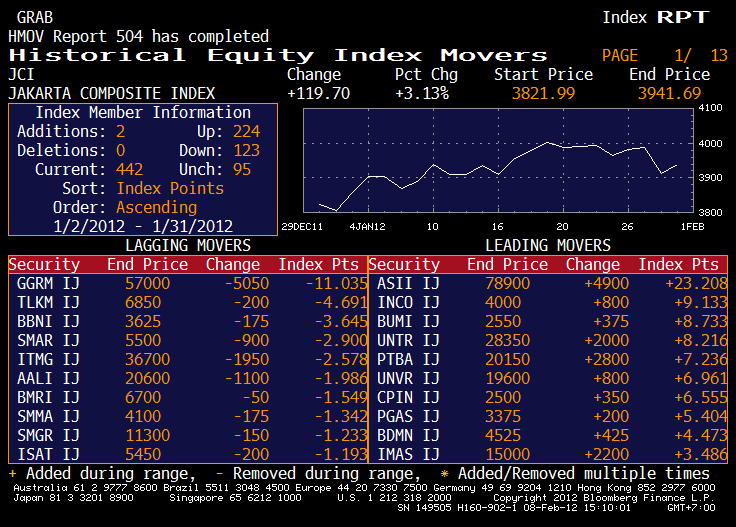Click Change column header in Lagging Movers table

pyautogui.click(x=232, y=265)
